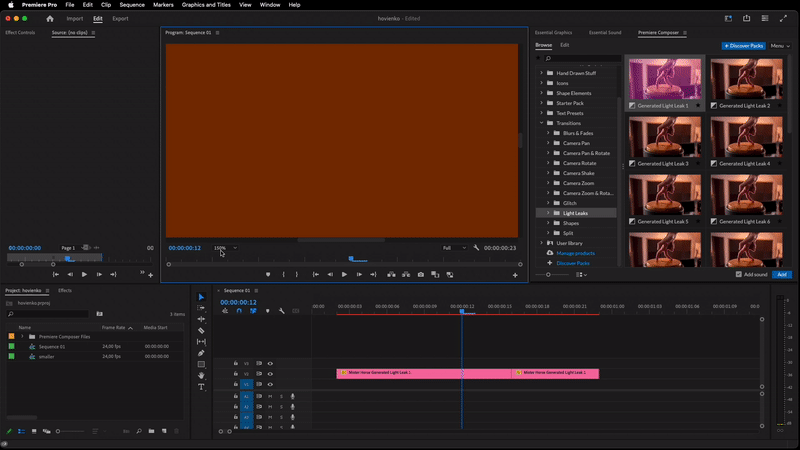The width and height of the screenshot is (800, 450).
Task: Select the Pen tool
Action: coord(201,353)
